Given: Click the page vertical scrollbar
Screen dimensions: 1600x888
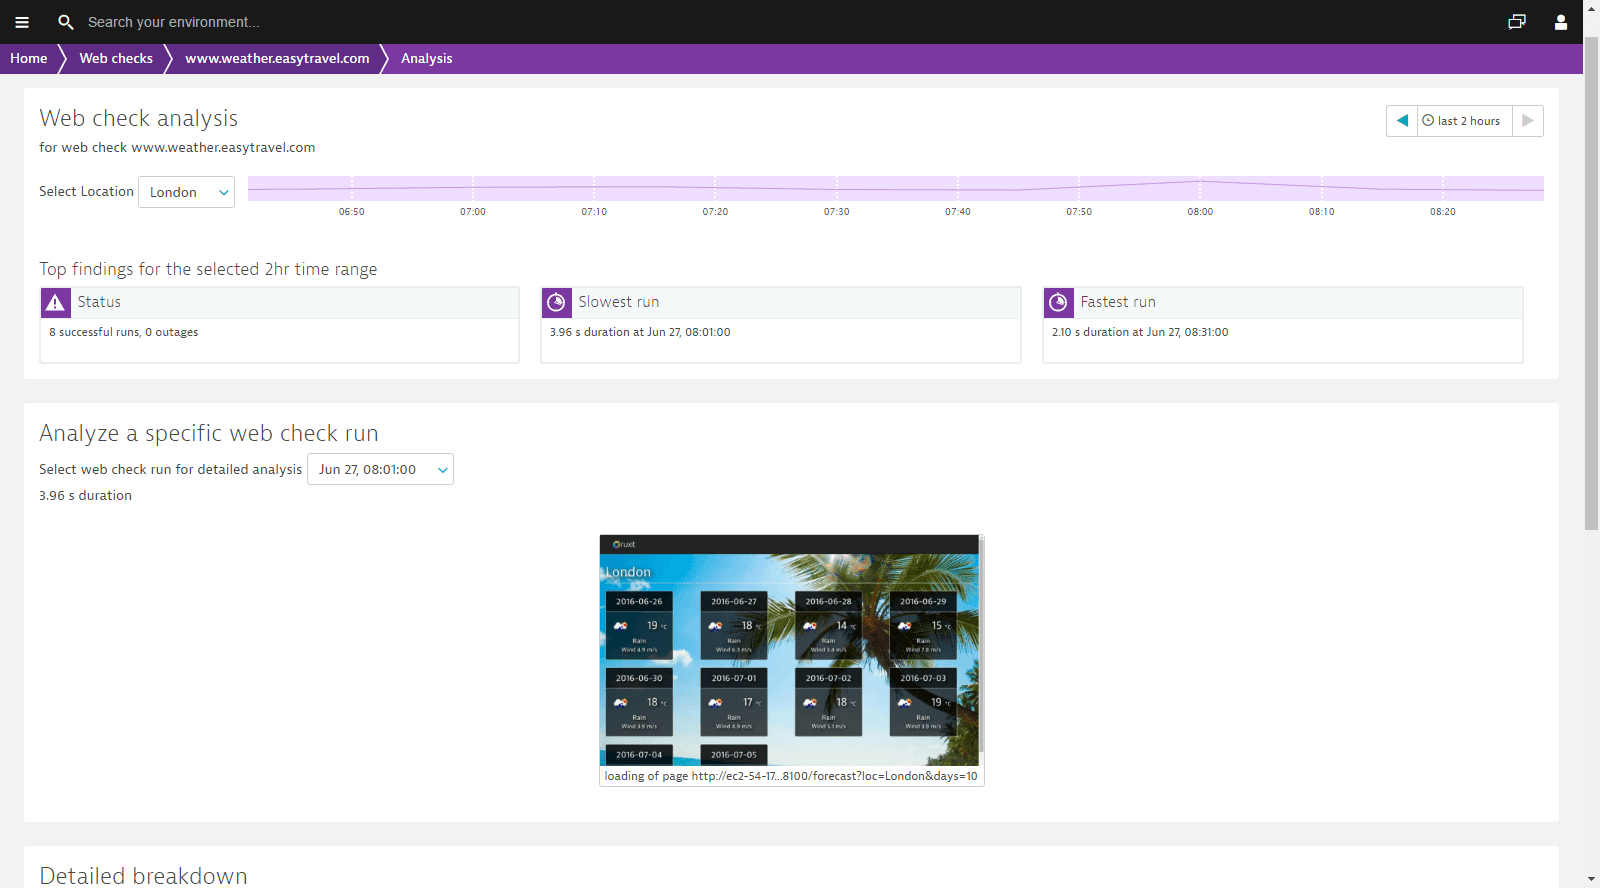Looking at the screenshot, I should (1591, 282).
